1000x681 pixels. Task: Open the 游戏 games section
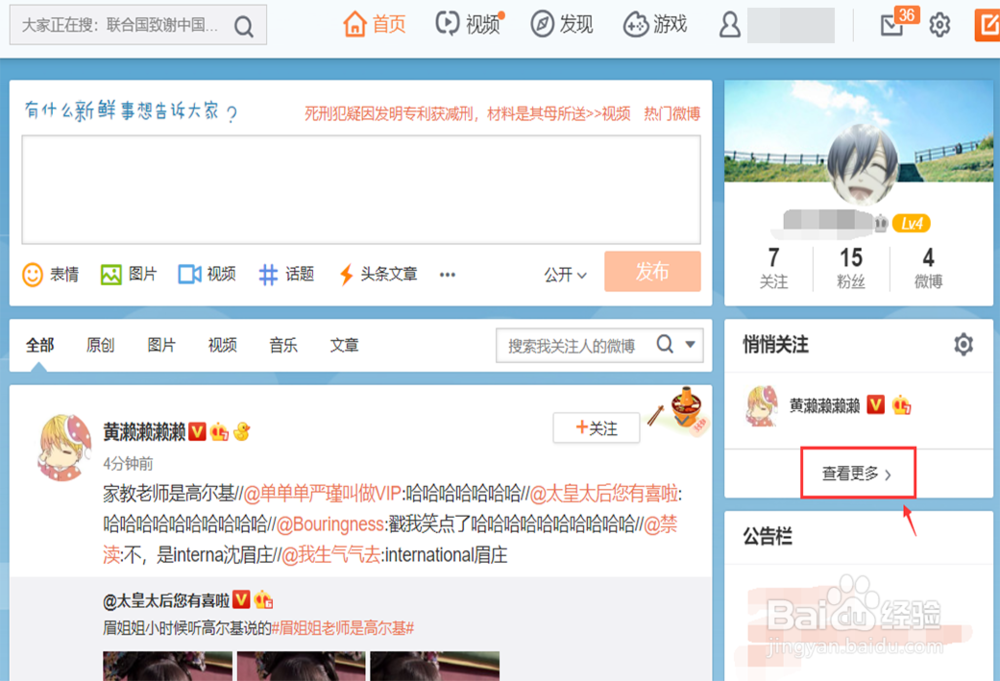click(x=654, y=23)
